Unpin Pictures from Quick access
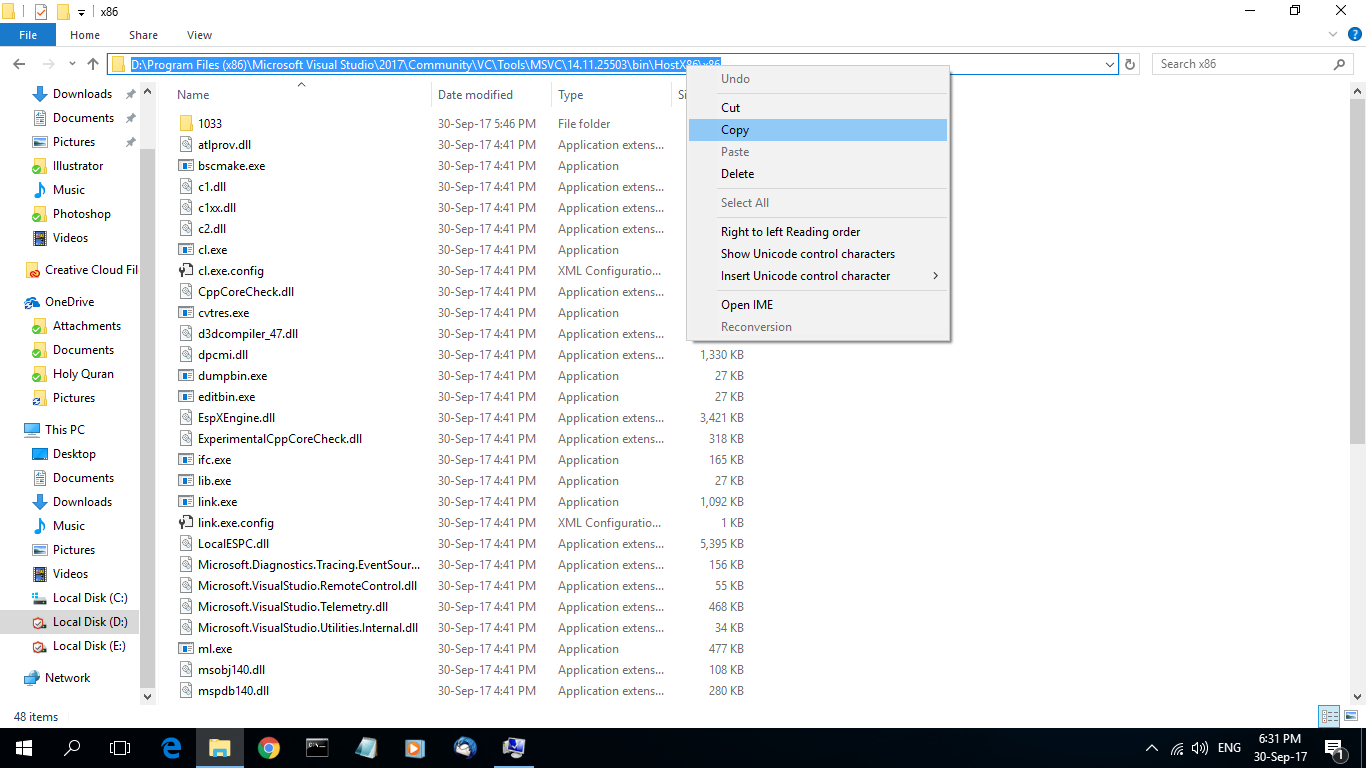This screenshot has width=1366, height=768. pyautogui.click(x=129, y=141)
